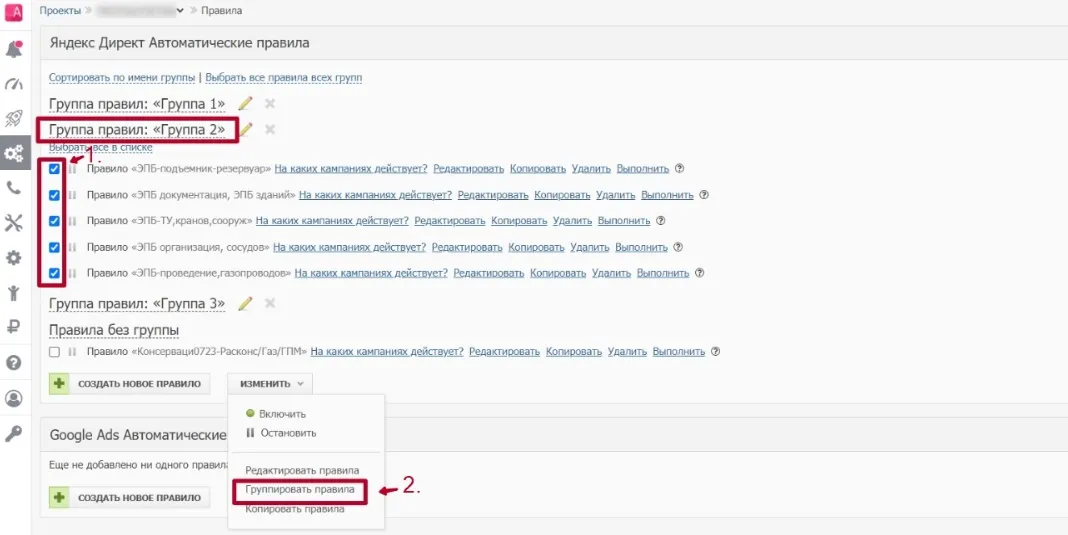This screenshot has height=535, width=1068.
Task: Delete «Группа 3» with the cross icon
Action: pyautogui.click(x=270, y=303)
